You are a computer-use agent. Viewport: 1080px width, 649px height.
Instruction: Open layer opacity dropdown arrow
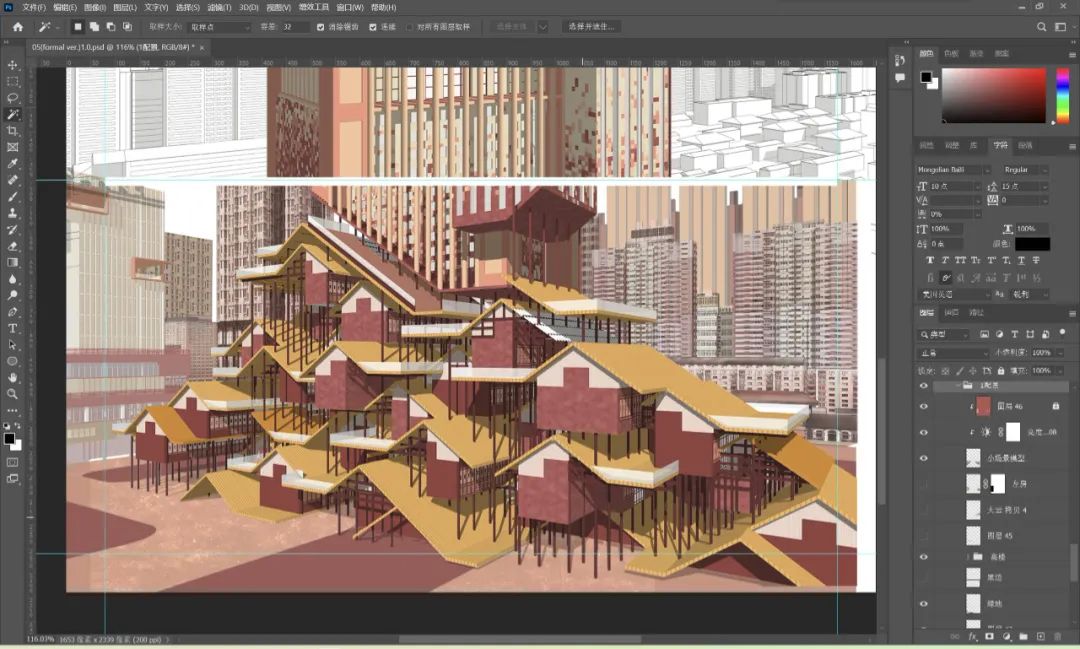click(x=1059, y=353)
